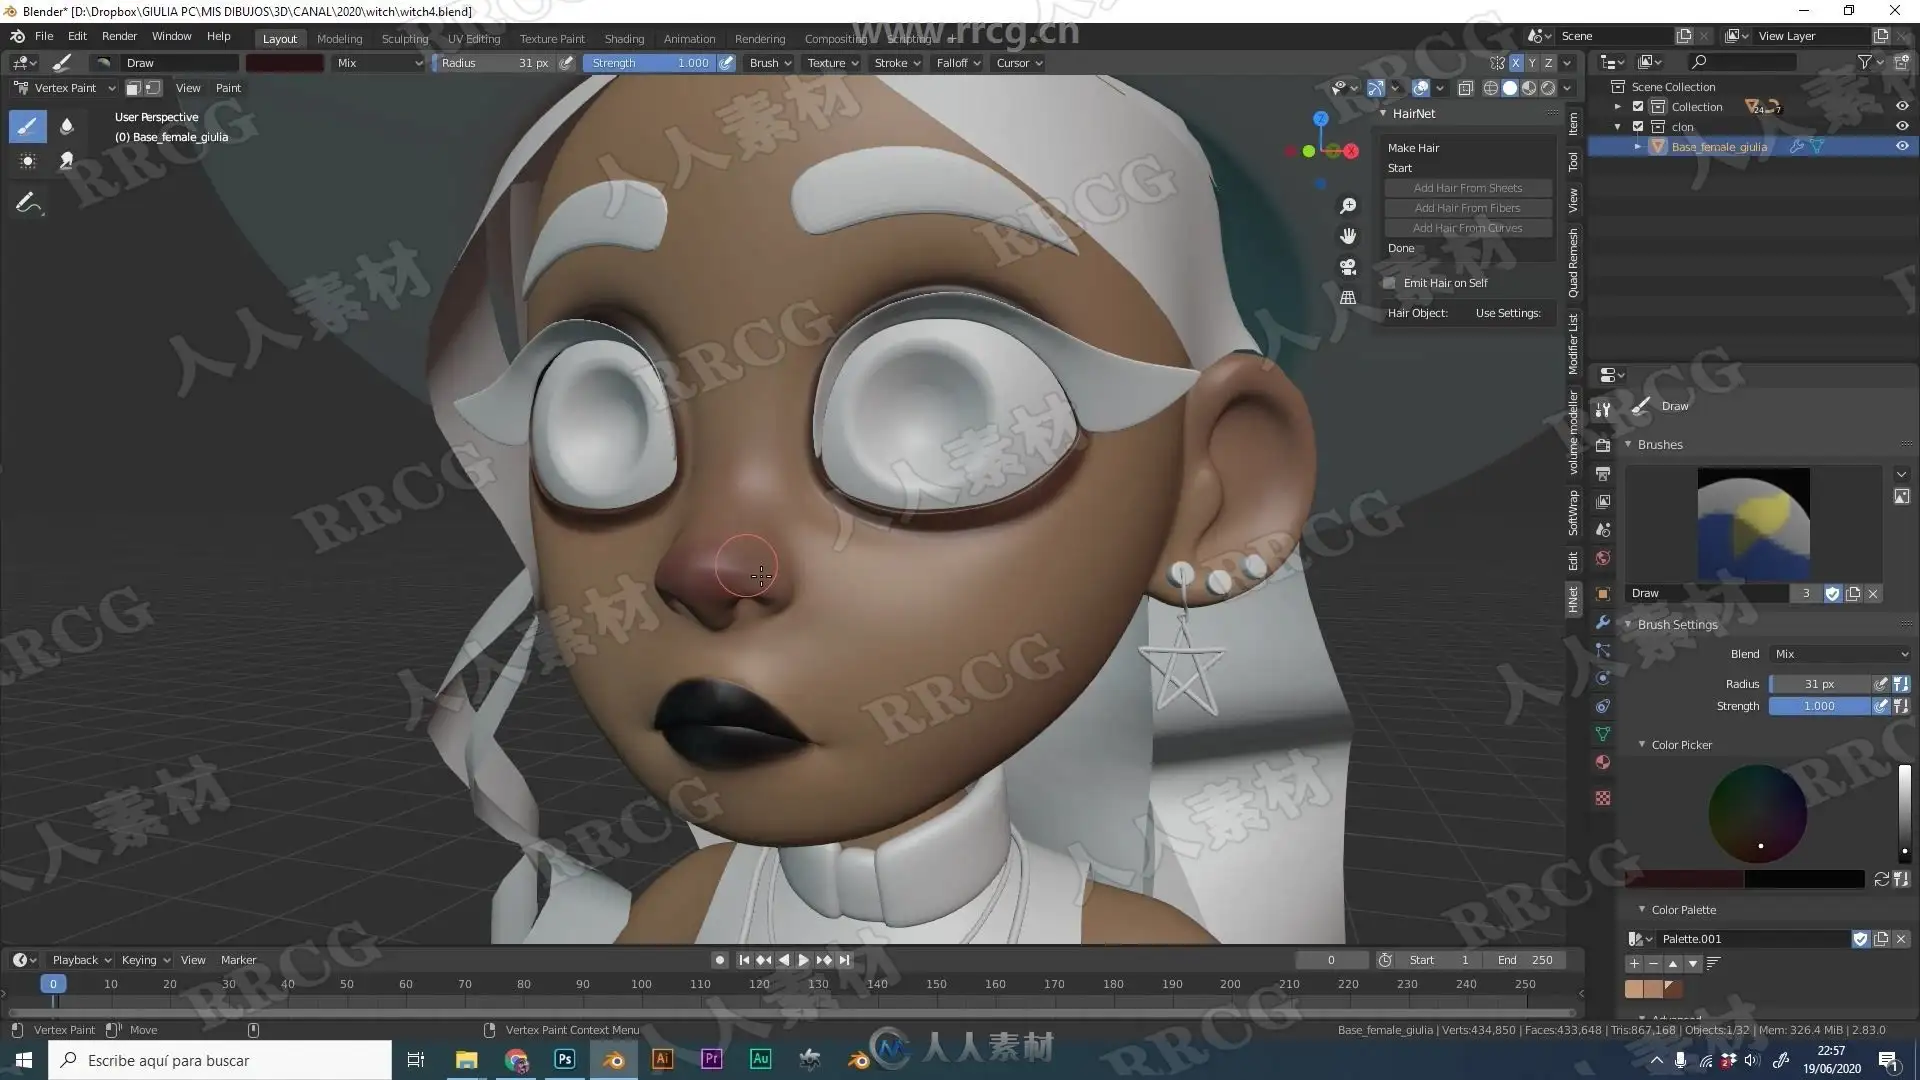Click Add Hair From Sheets button
1920x1080 pixels.
(1467, 188)
